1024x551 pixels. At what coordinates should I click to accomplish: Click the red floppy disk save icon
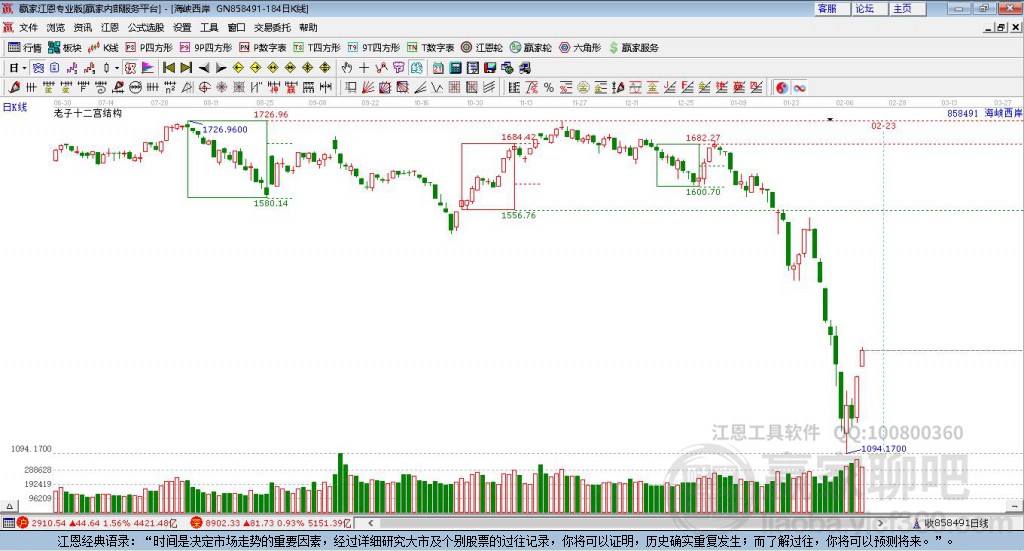[490, 67]
